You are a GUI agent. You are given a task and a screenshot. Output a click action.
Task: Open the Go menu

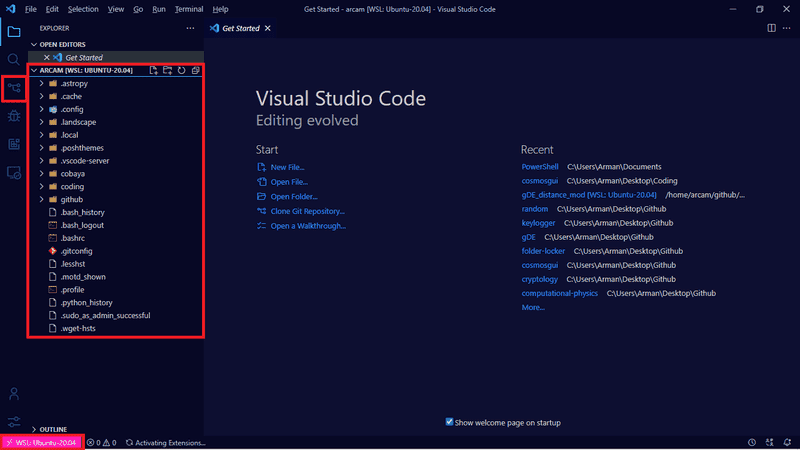pyautogui.click(x=138, y=9)
